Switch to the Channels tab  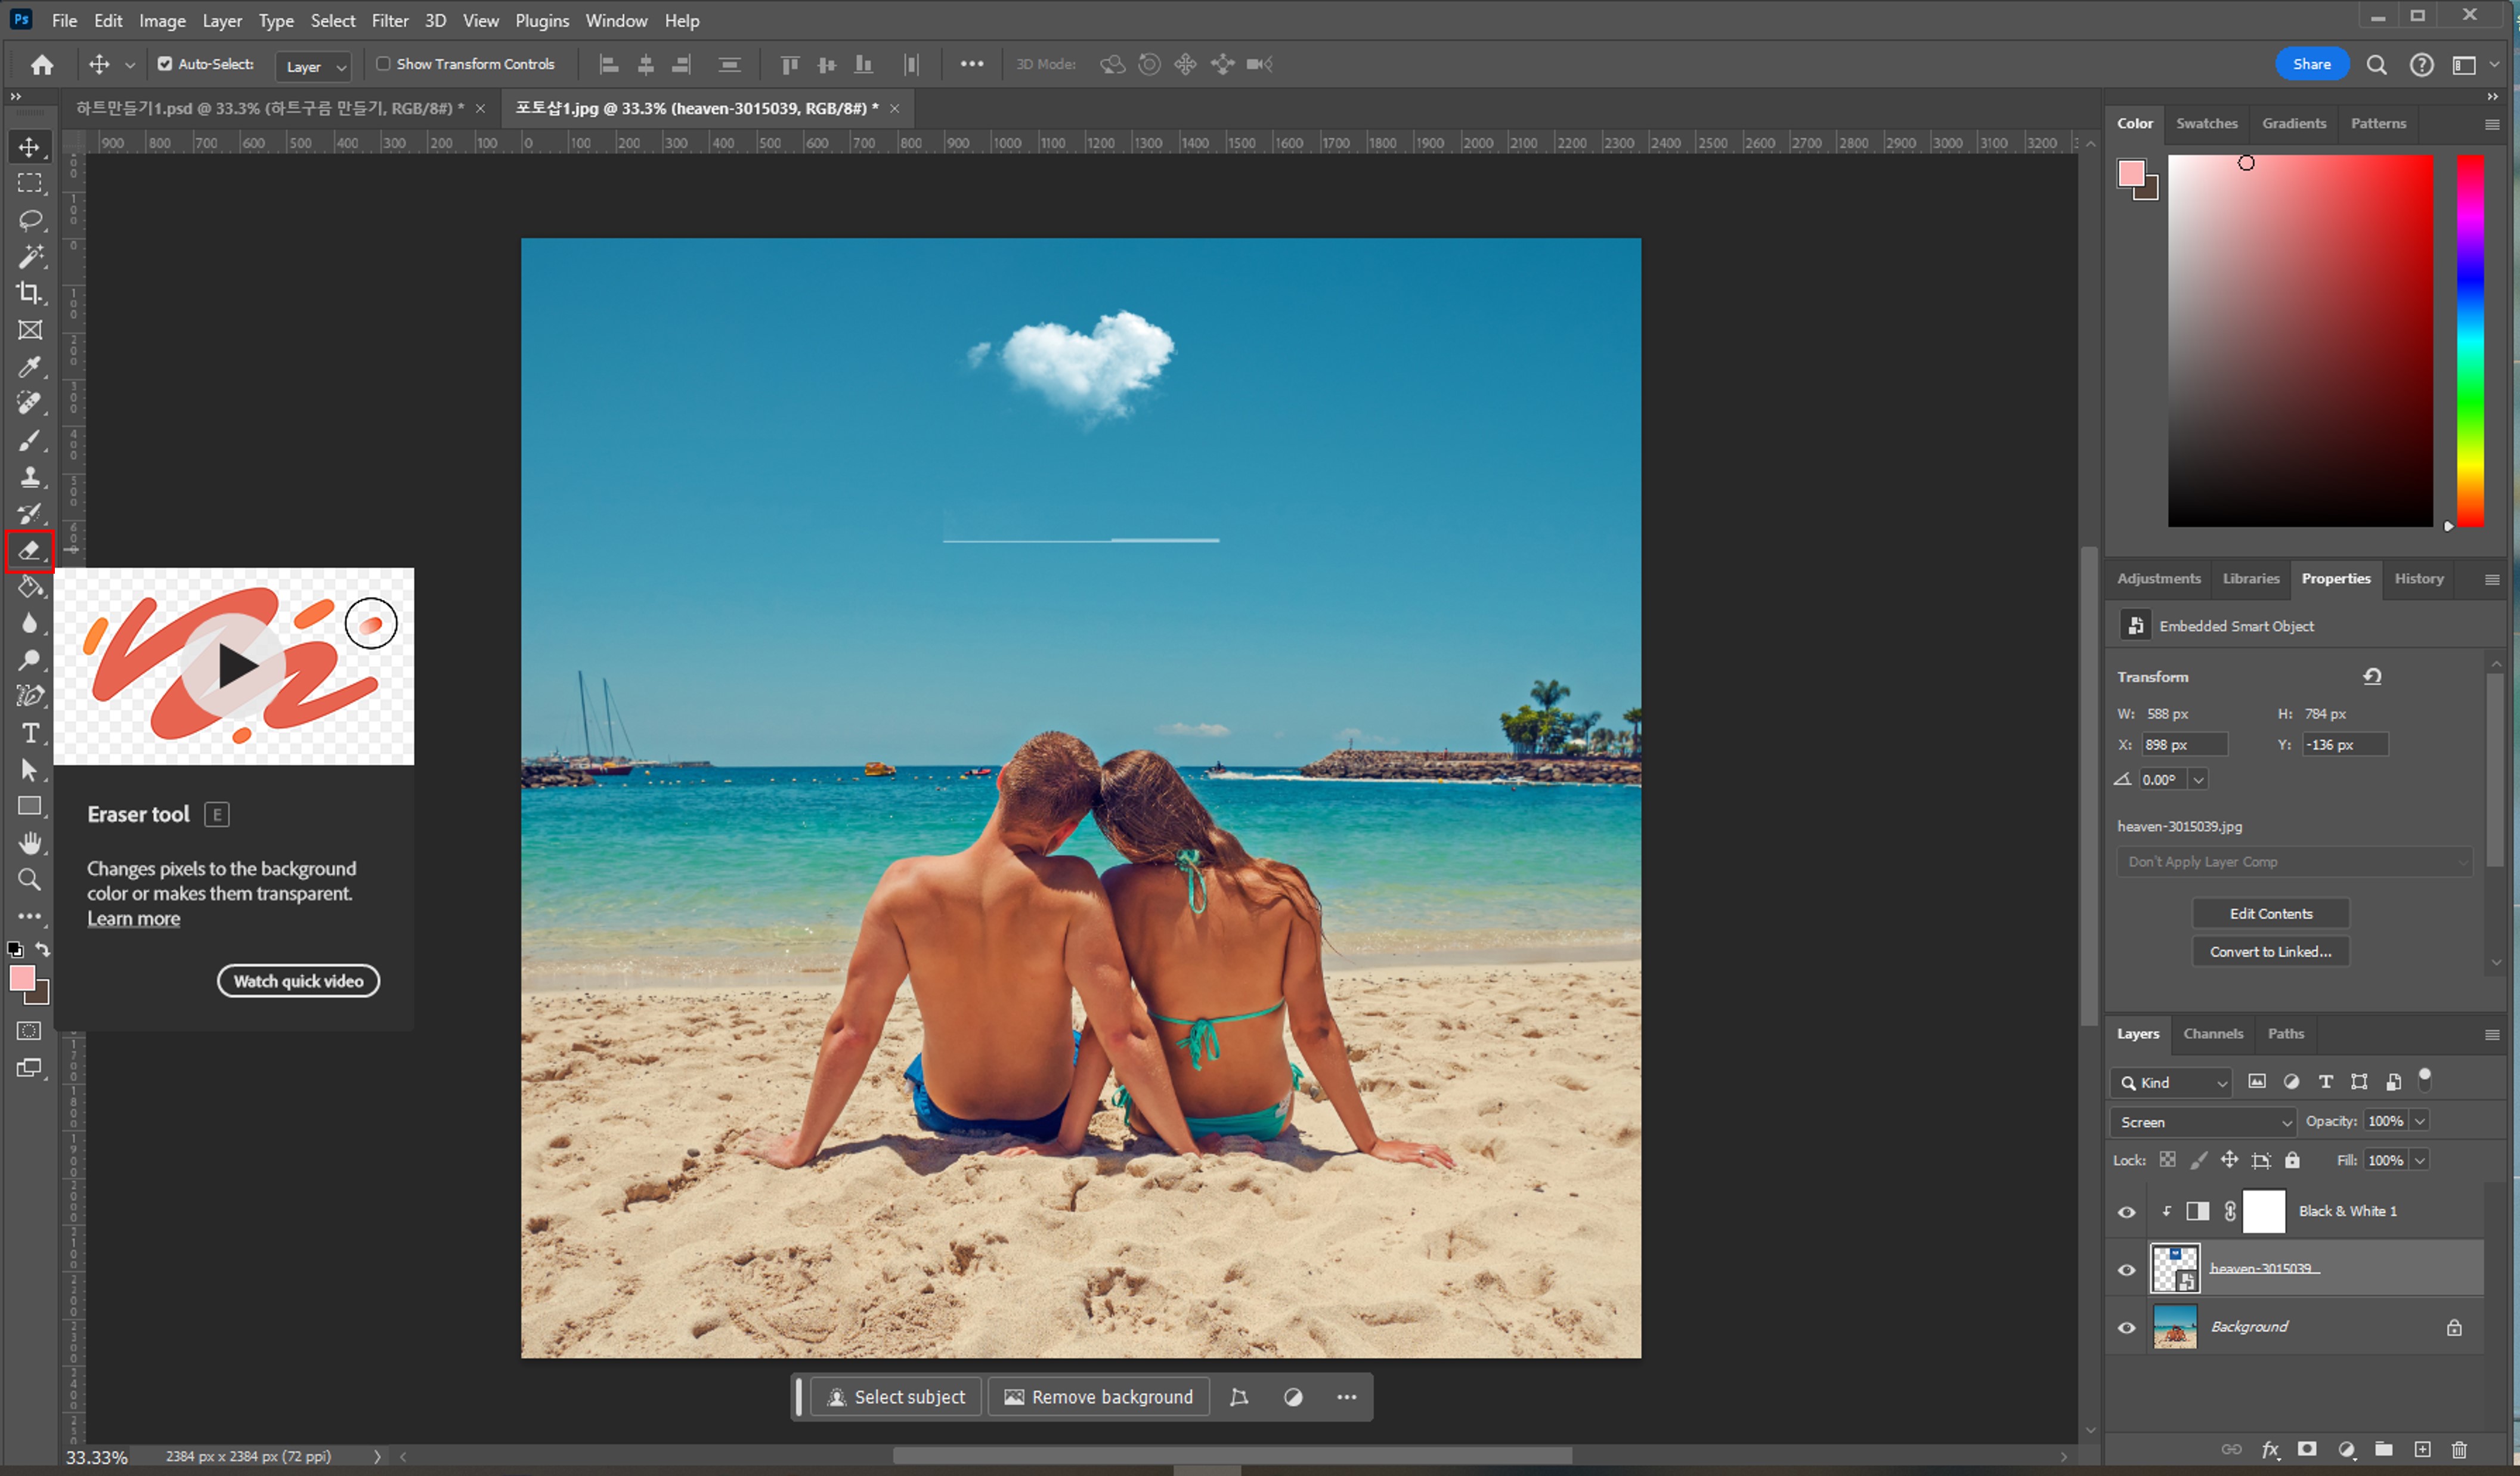pos(2212,1033)
